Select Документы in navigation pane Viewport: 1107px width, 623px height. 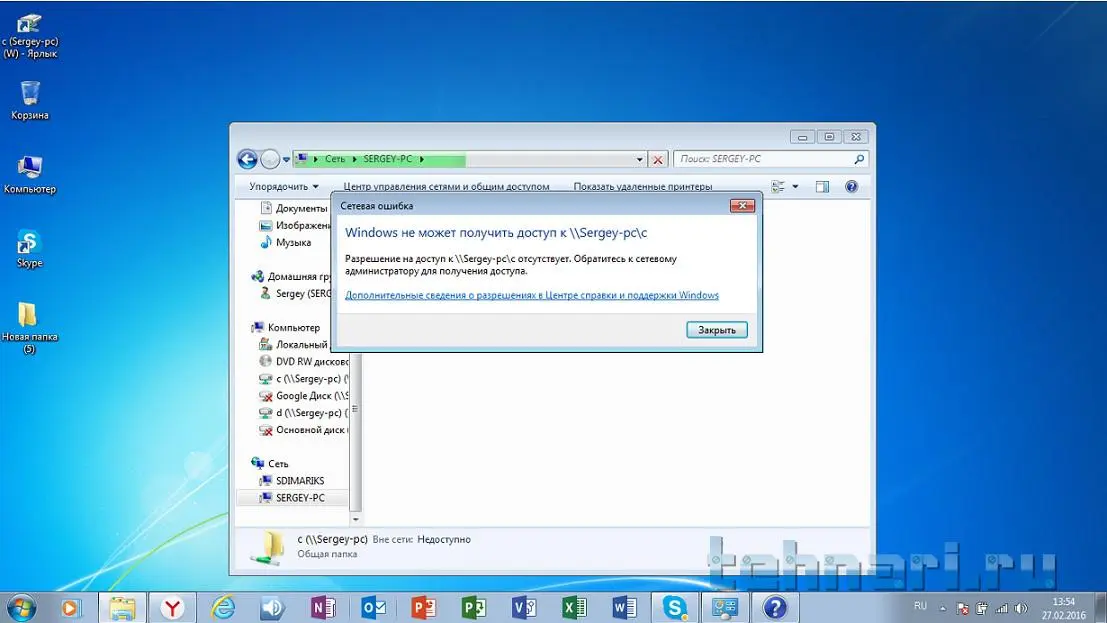point(294,208)
